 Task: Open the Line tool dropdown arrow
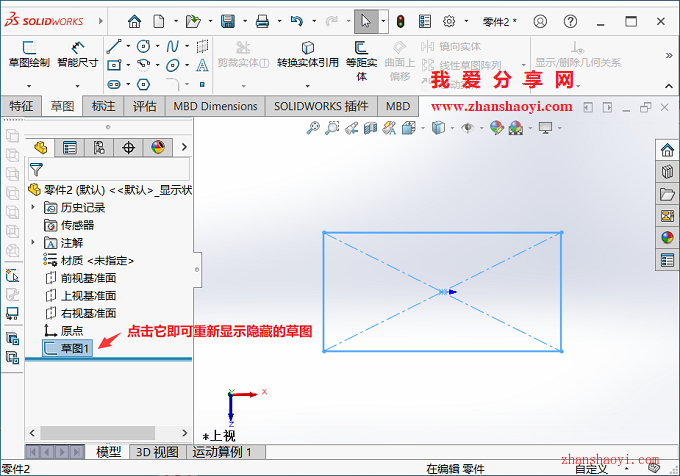pyautogui.click(x=128, y=46)
